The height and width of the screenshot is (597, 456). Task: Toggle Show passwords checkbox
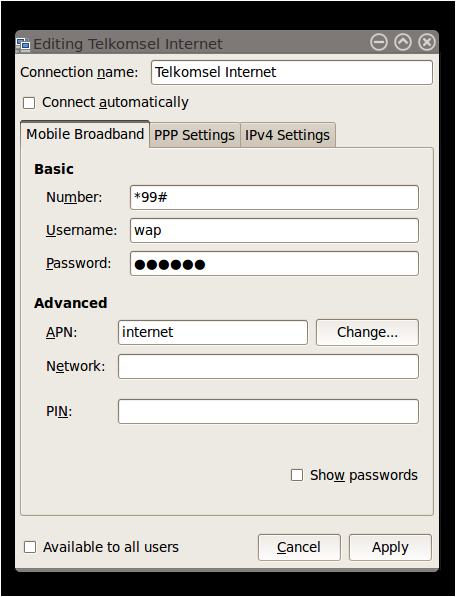[297, 475]
